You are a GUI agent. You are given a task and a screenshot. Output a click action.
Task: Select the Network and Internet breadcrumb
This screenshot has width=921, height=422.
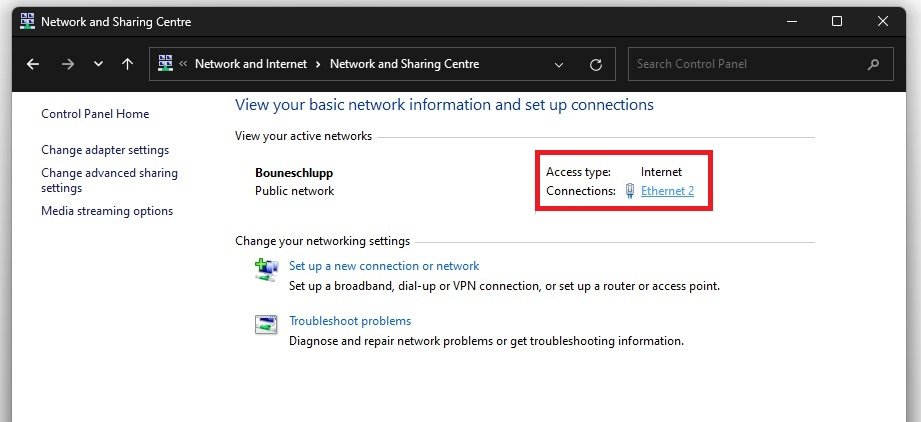tap(250, 64)
